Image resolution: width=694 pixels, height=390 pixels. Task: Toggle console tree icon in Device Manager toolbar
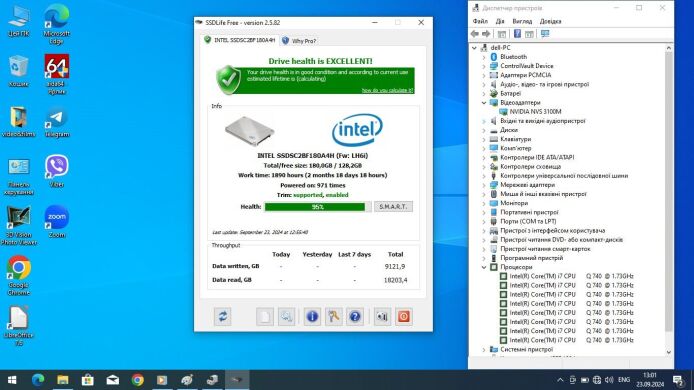[x=502, y=34]
